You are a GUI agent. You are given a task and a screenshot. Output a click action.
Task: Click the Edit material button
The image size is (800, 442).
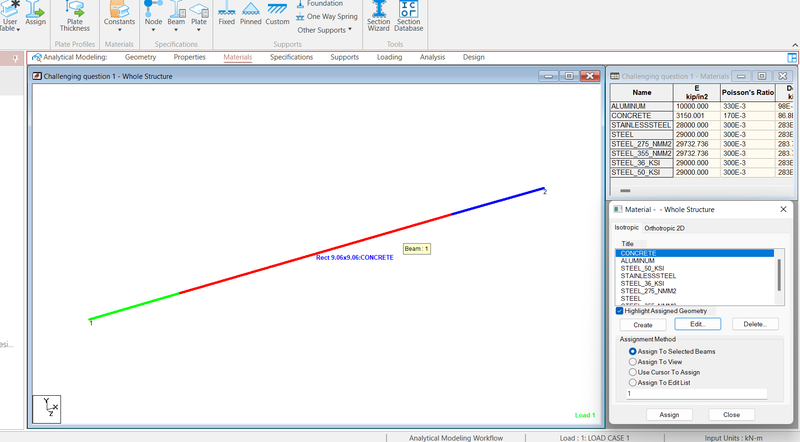697,324
